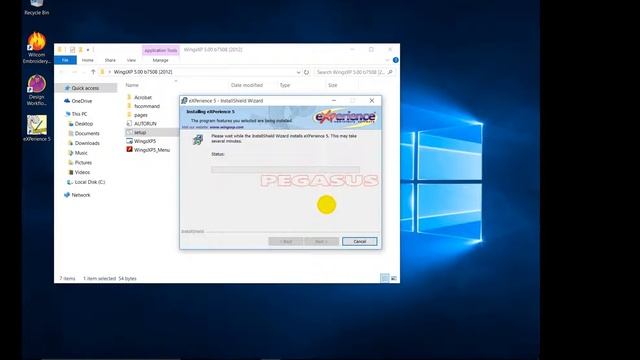Sort files by Name column header
Image resolution: width=640 pixels, height=360 pixels.
[x=132, y=85]
